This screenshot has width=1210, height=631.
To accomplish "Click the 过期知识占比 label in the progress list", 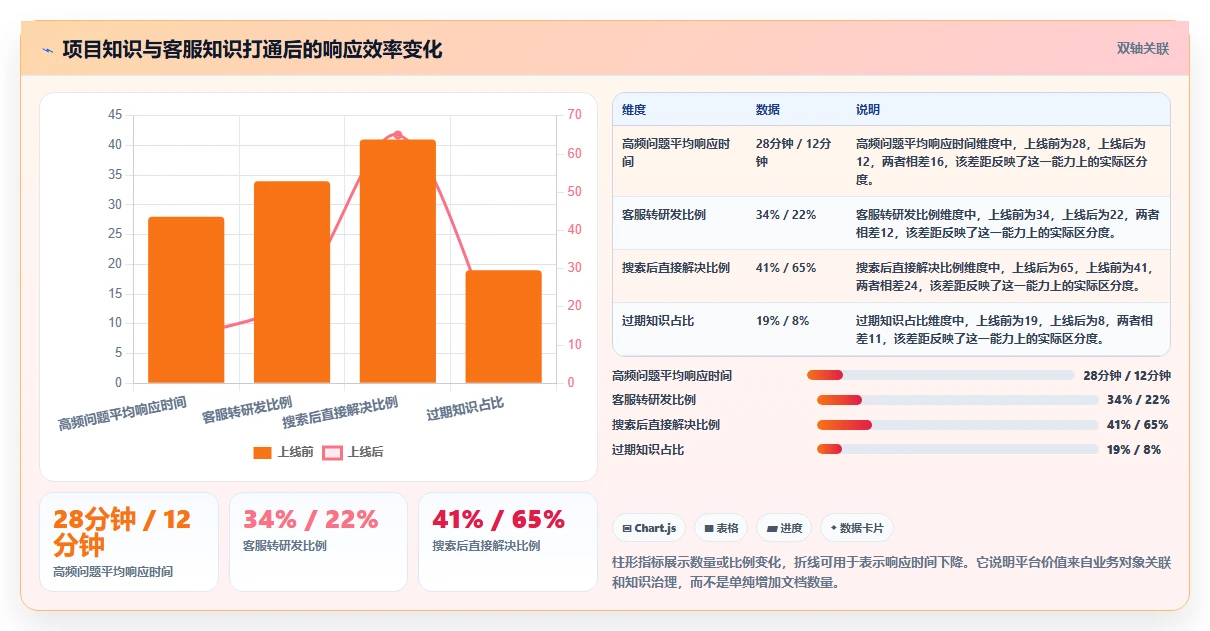I will point(648,450).
